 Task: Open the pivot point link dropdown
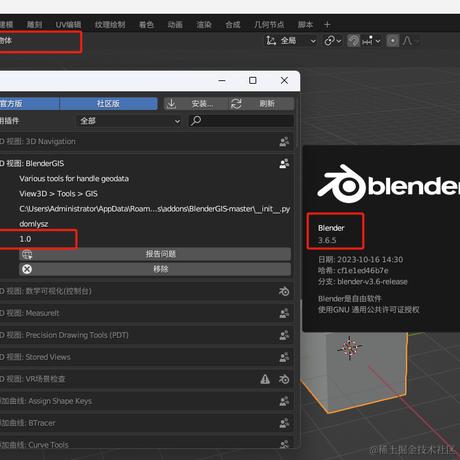tap(333, 41)
